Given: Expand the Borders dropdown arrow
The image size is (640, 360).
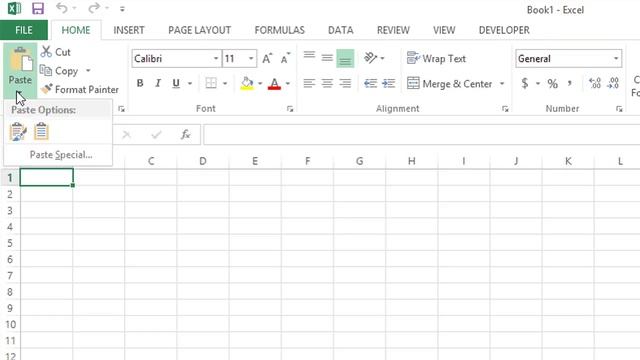Looking at the screenshot, I should [x=225, y=84].
